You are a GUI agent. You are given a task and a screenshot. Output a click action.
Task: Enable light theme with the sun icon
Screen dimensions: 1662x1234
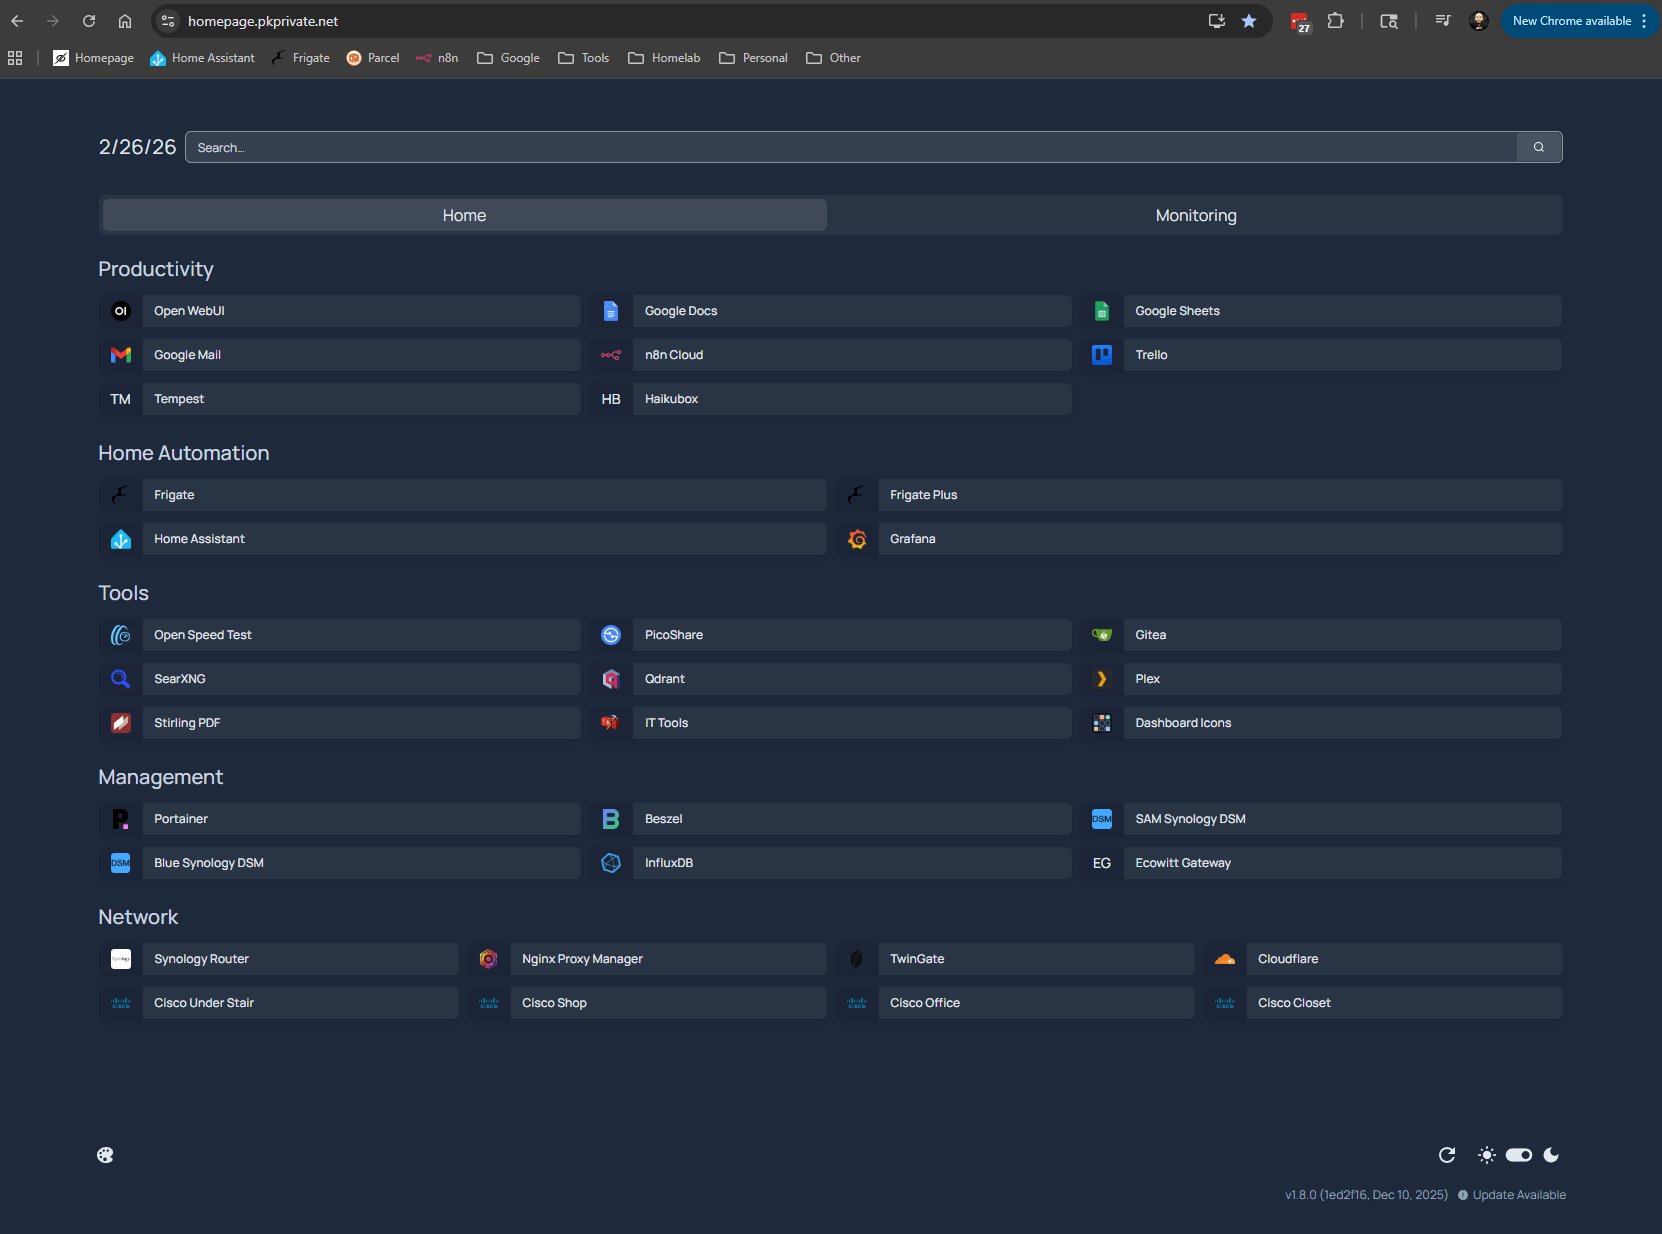pos(1486,1155)
